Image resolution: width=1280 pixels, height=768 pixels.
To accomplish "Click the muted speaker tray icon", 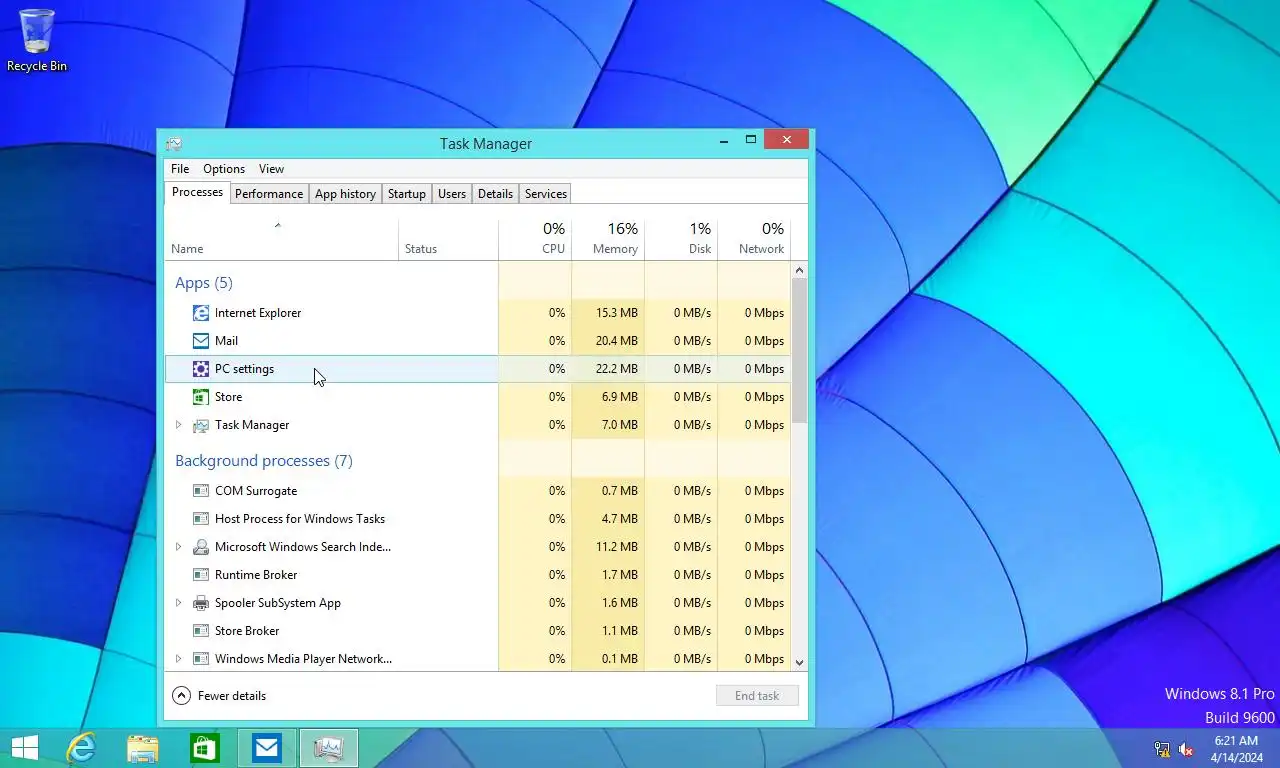I will pyautogui.click(x=1186, y=749).
